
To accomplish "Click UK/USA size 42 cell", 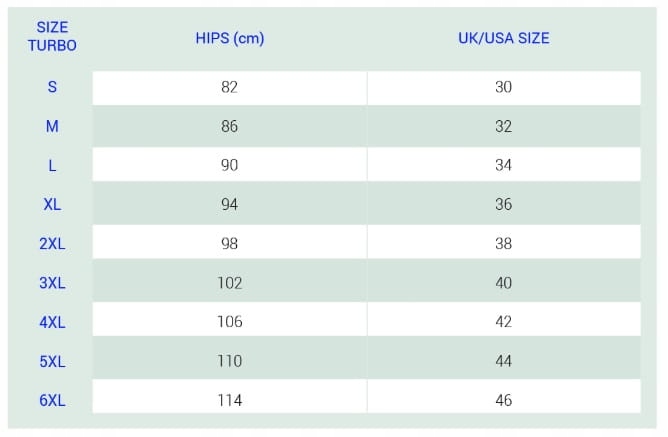I will 503,322.
